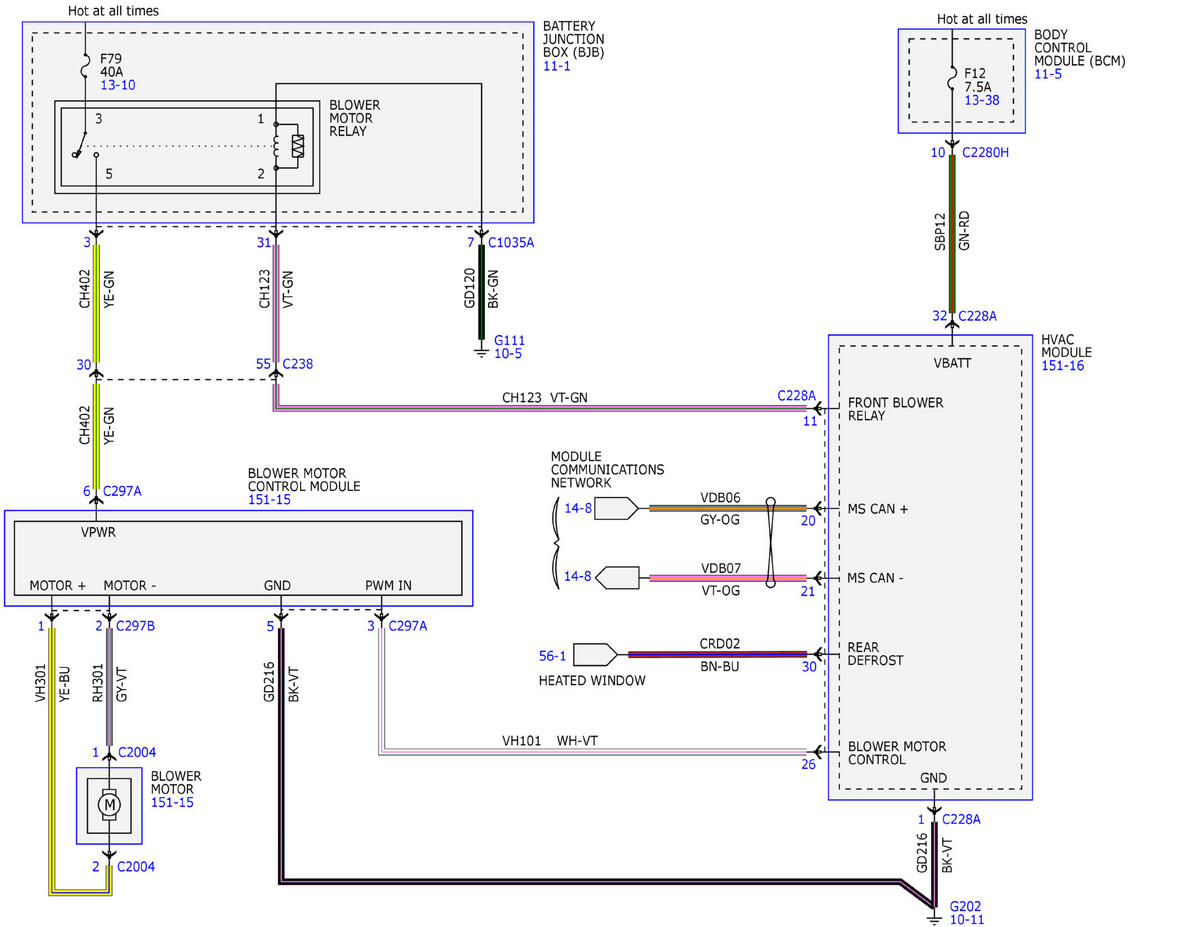Open 14-8 reference for MS CAN -
Screen dimensions: 1200x927
point(579,577)
